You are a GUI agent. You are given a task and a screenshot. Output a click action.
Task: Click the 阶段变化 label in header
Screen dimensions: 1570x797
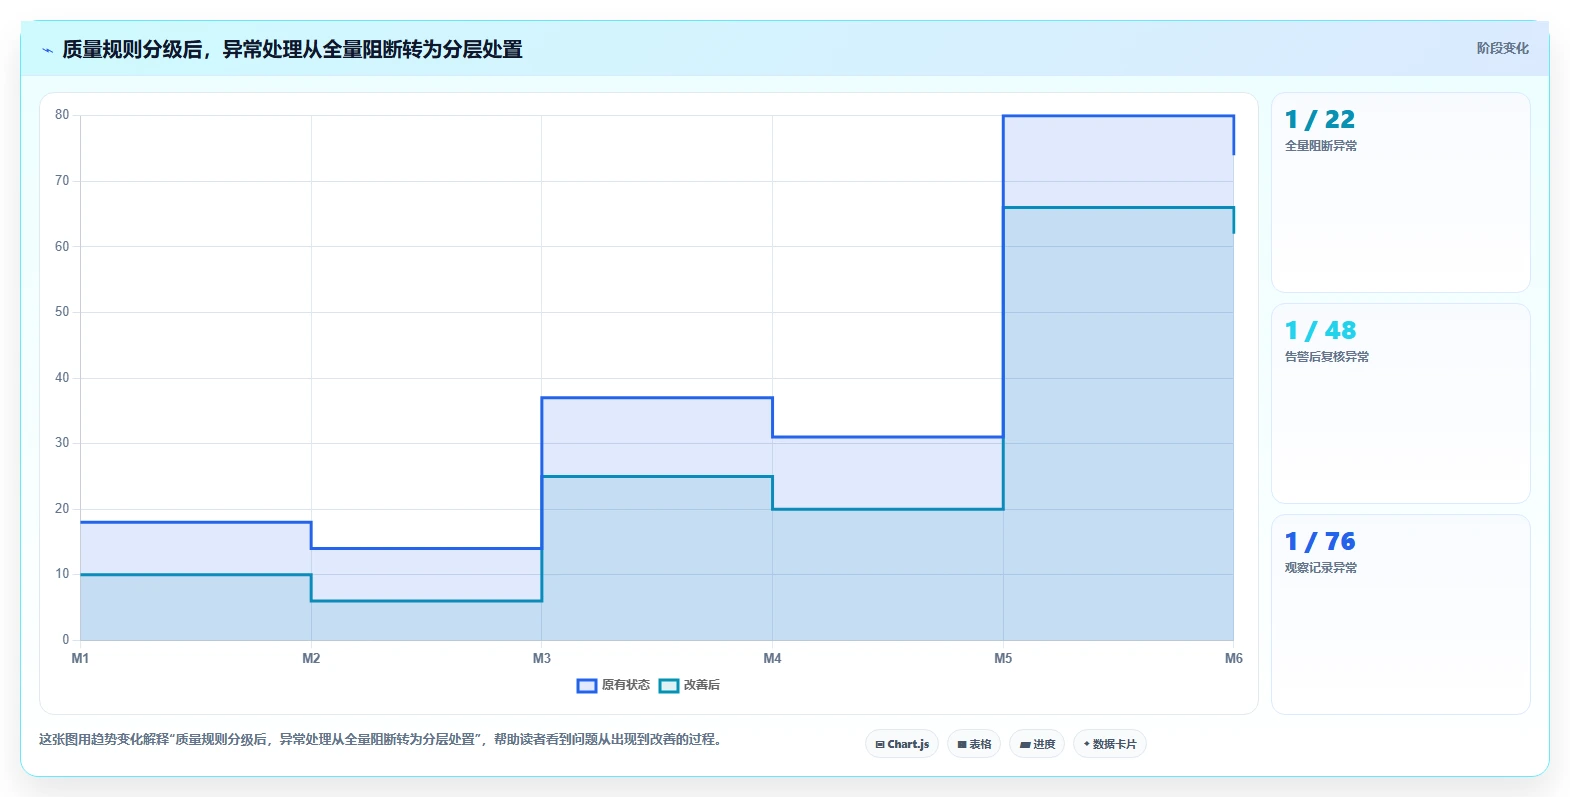click(1502, 48)
